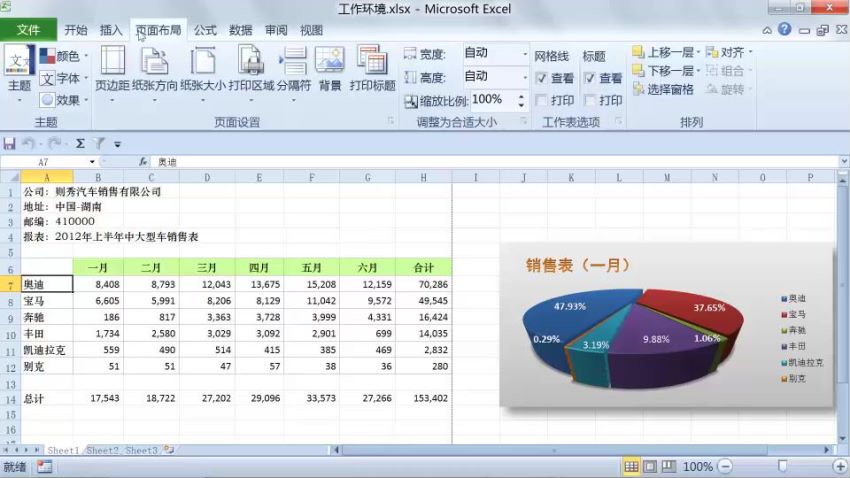Click Bring Forward (上移一层)
This screenshot has width=850, height=478.
(x=666, y=53)
